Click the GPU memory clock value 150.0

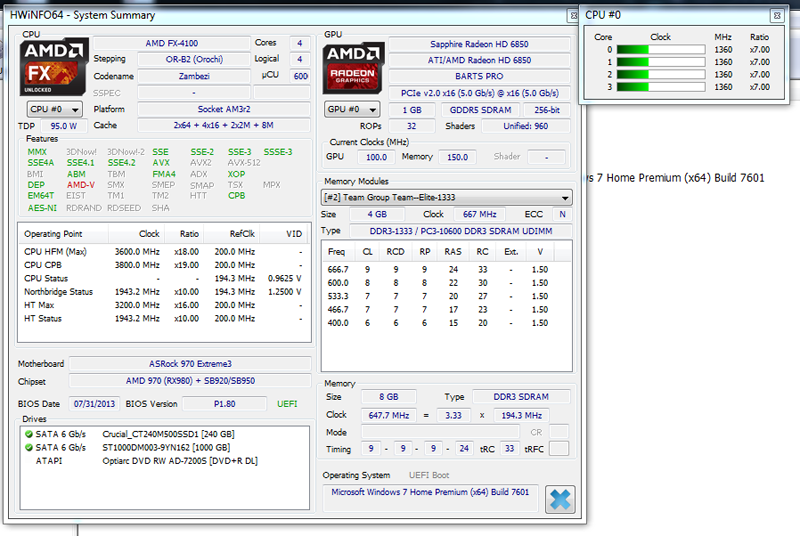[457, 157]
